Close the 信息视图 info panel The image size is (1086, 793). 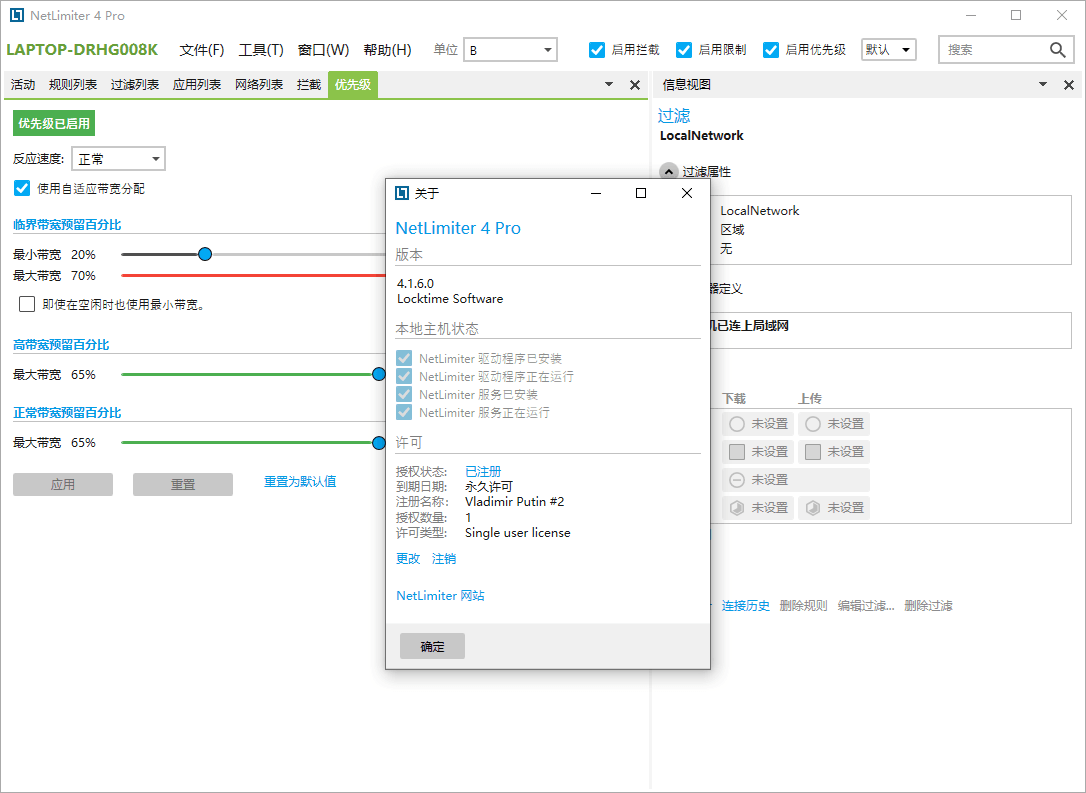[1069, 86]
